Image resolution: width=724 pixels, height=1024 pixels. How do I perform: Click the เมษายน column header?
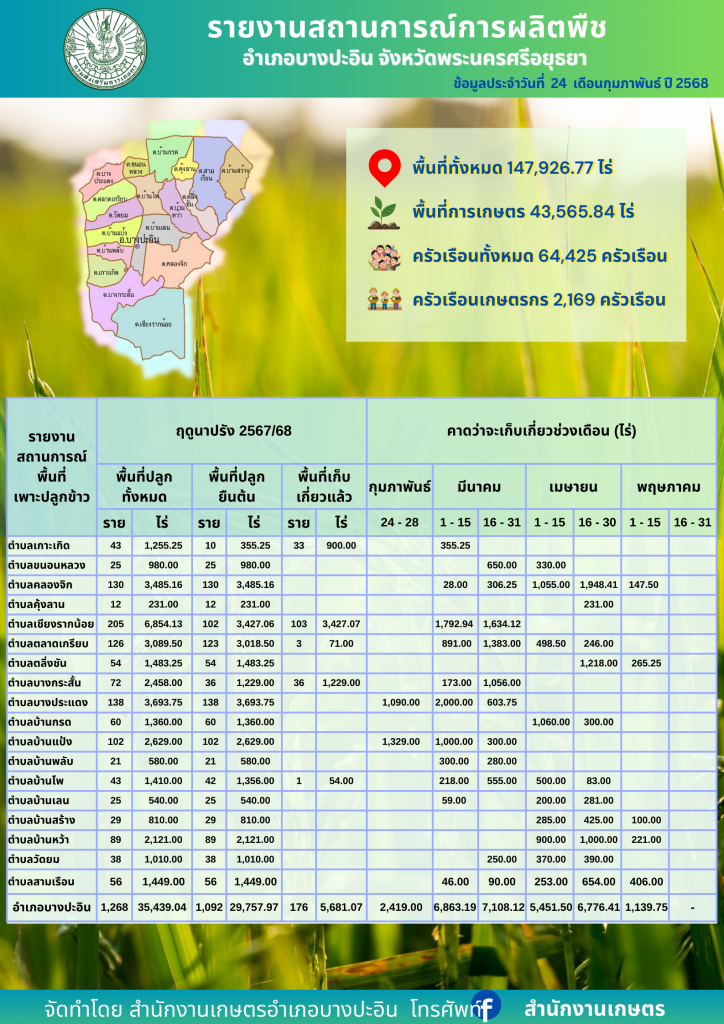tap(574, 487)
